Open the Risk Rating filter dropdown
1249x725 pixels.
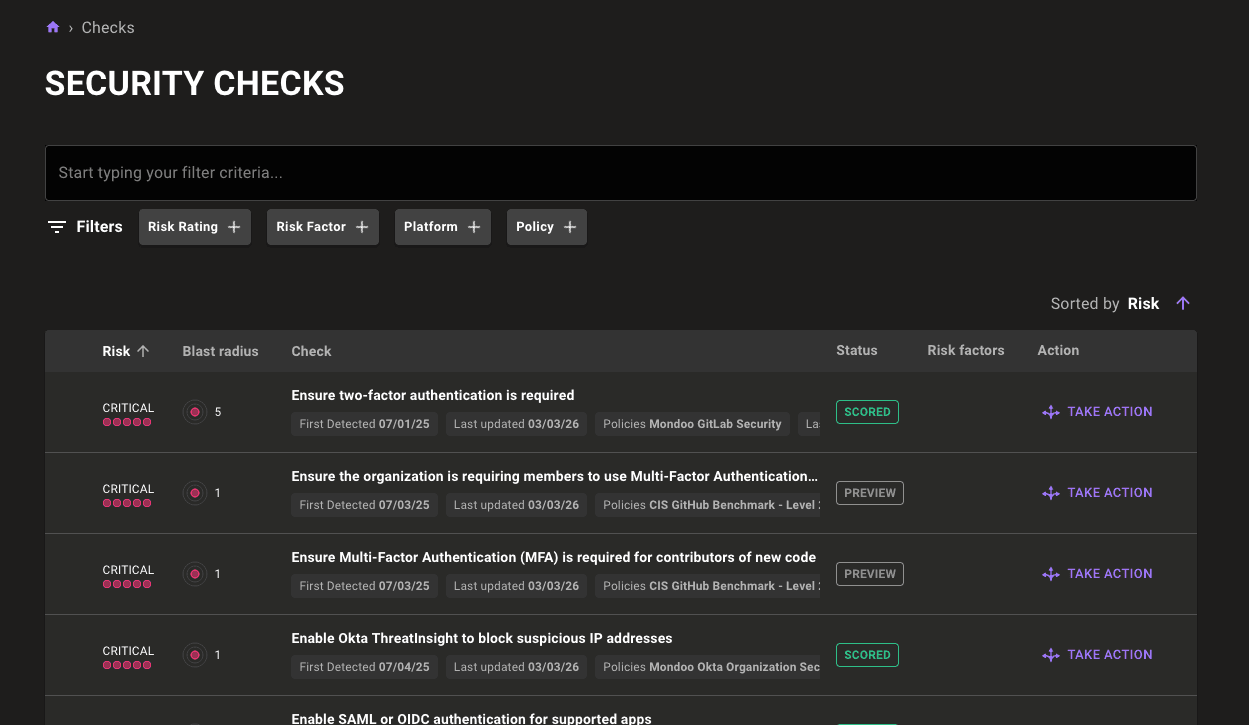click(194, 227)
